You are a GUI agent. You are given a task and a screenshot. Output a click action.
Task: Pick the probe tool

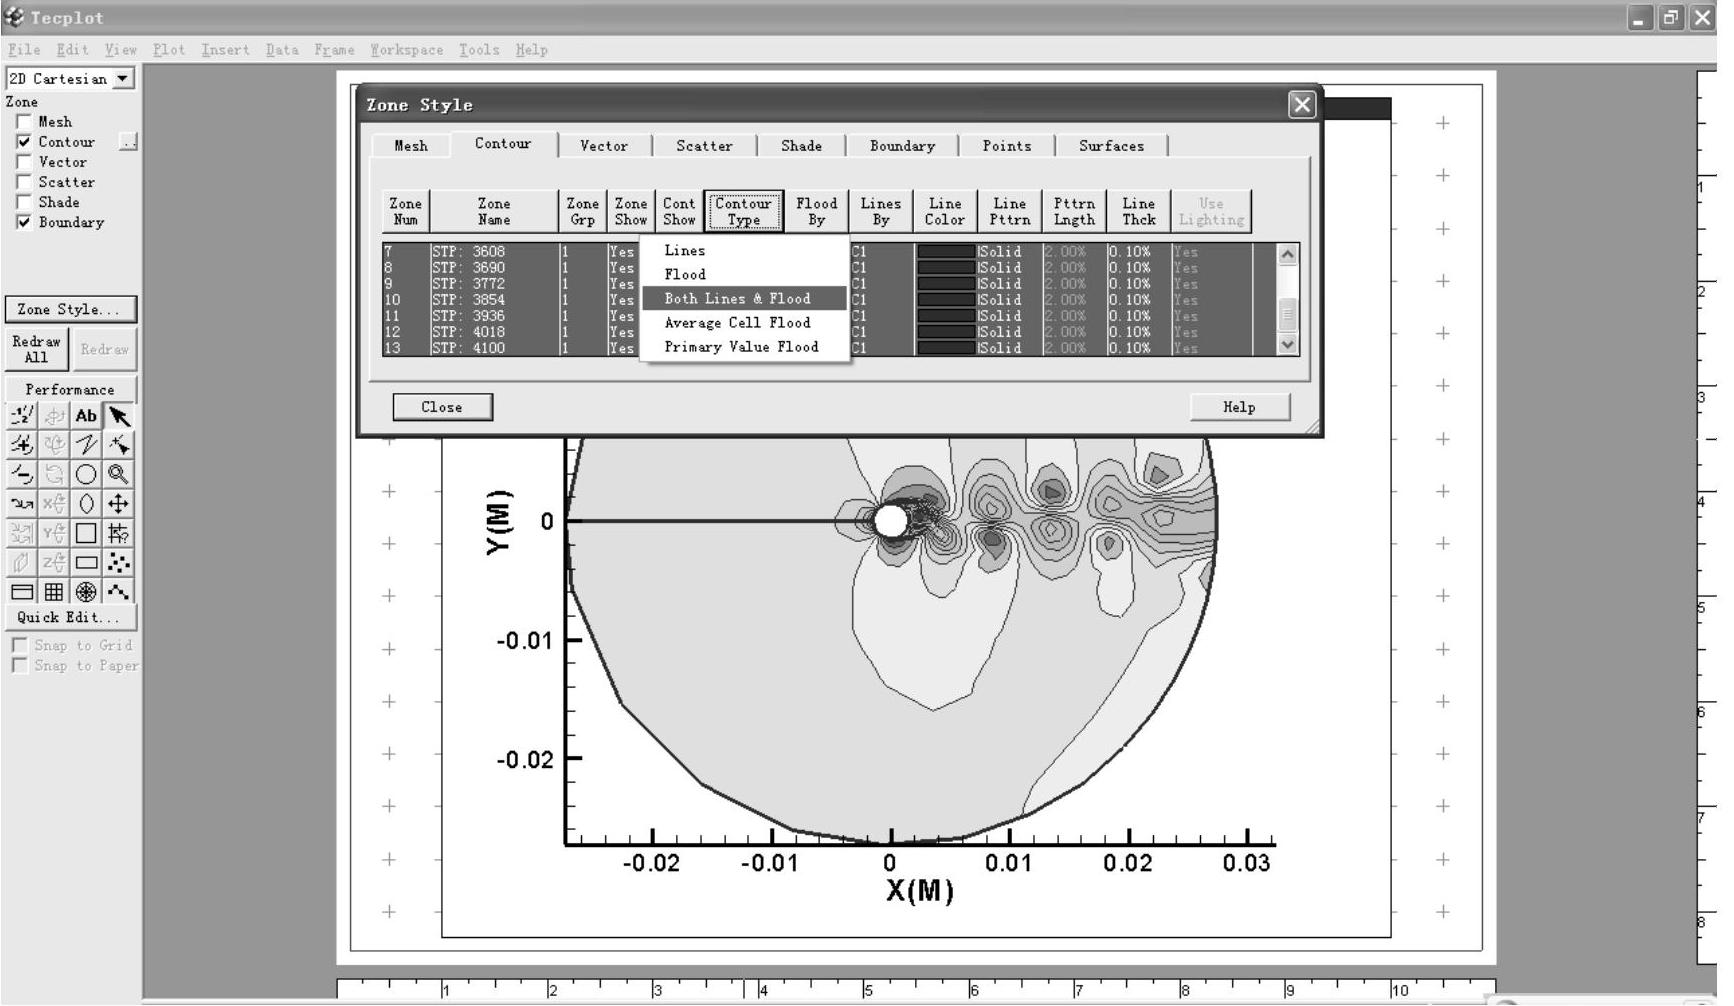click(x=118, y=533)
